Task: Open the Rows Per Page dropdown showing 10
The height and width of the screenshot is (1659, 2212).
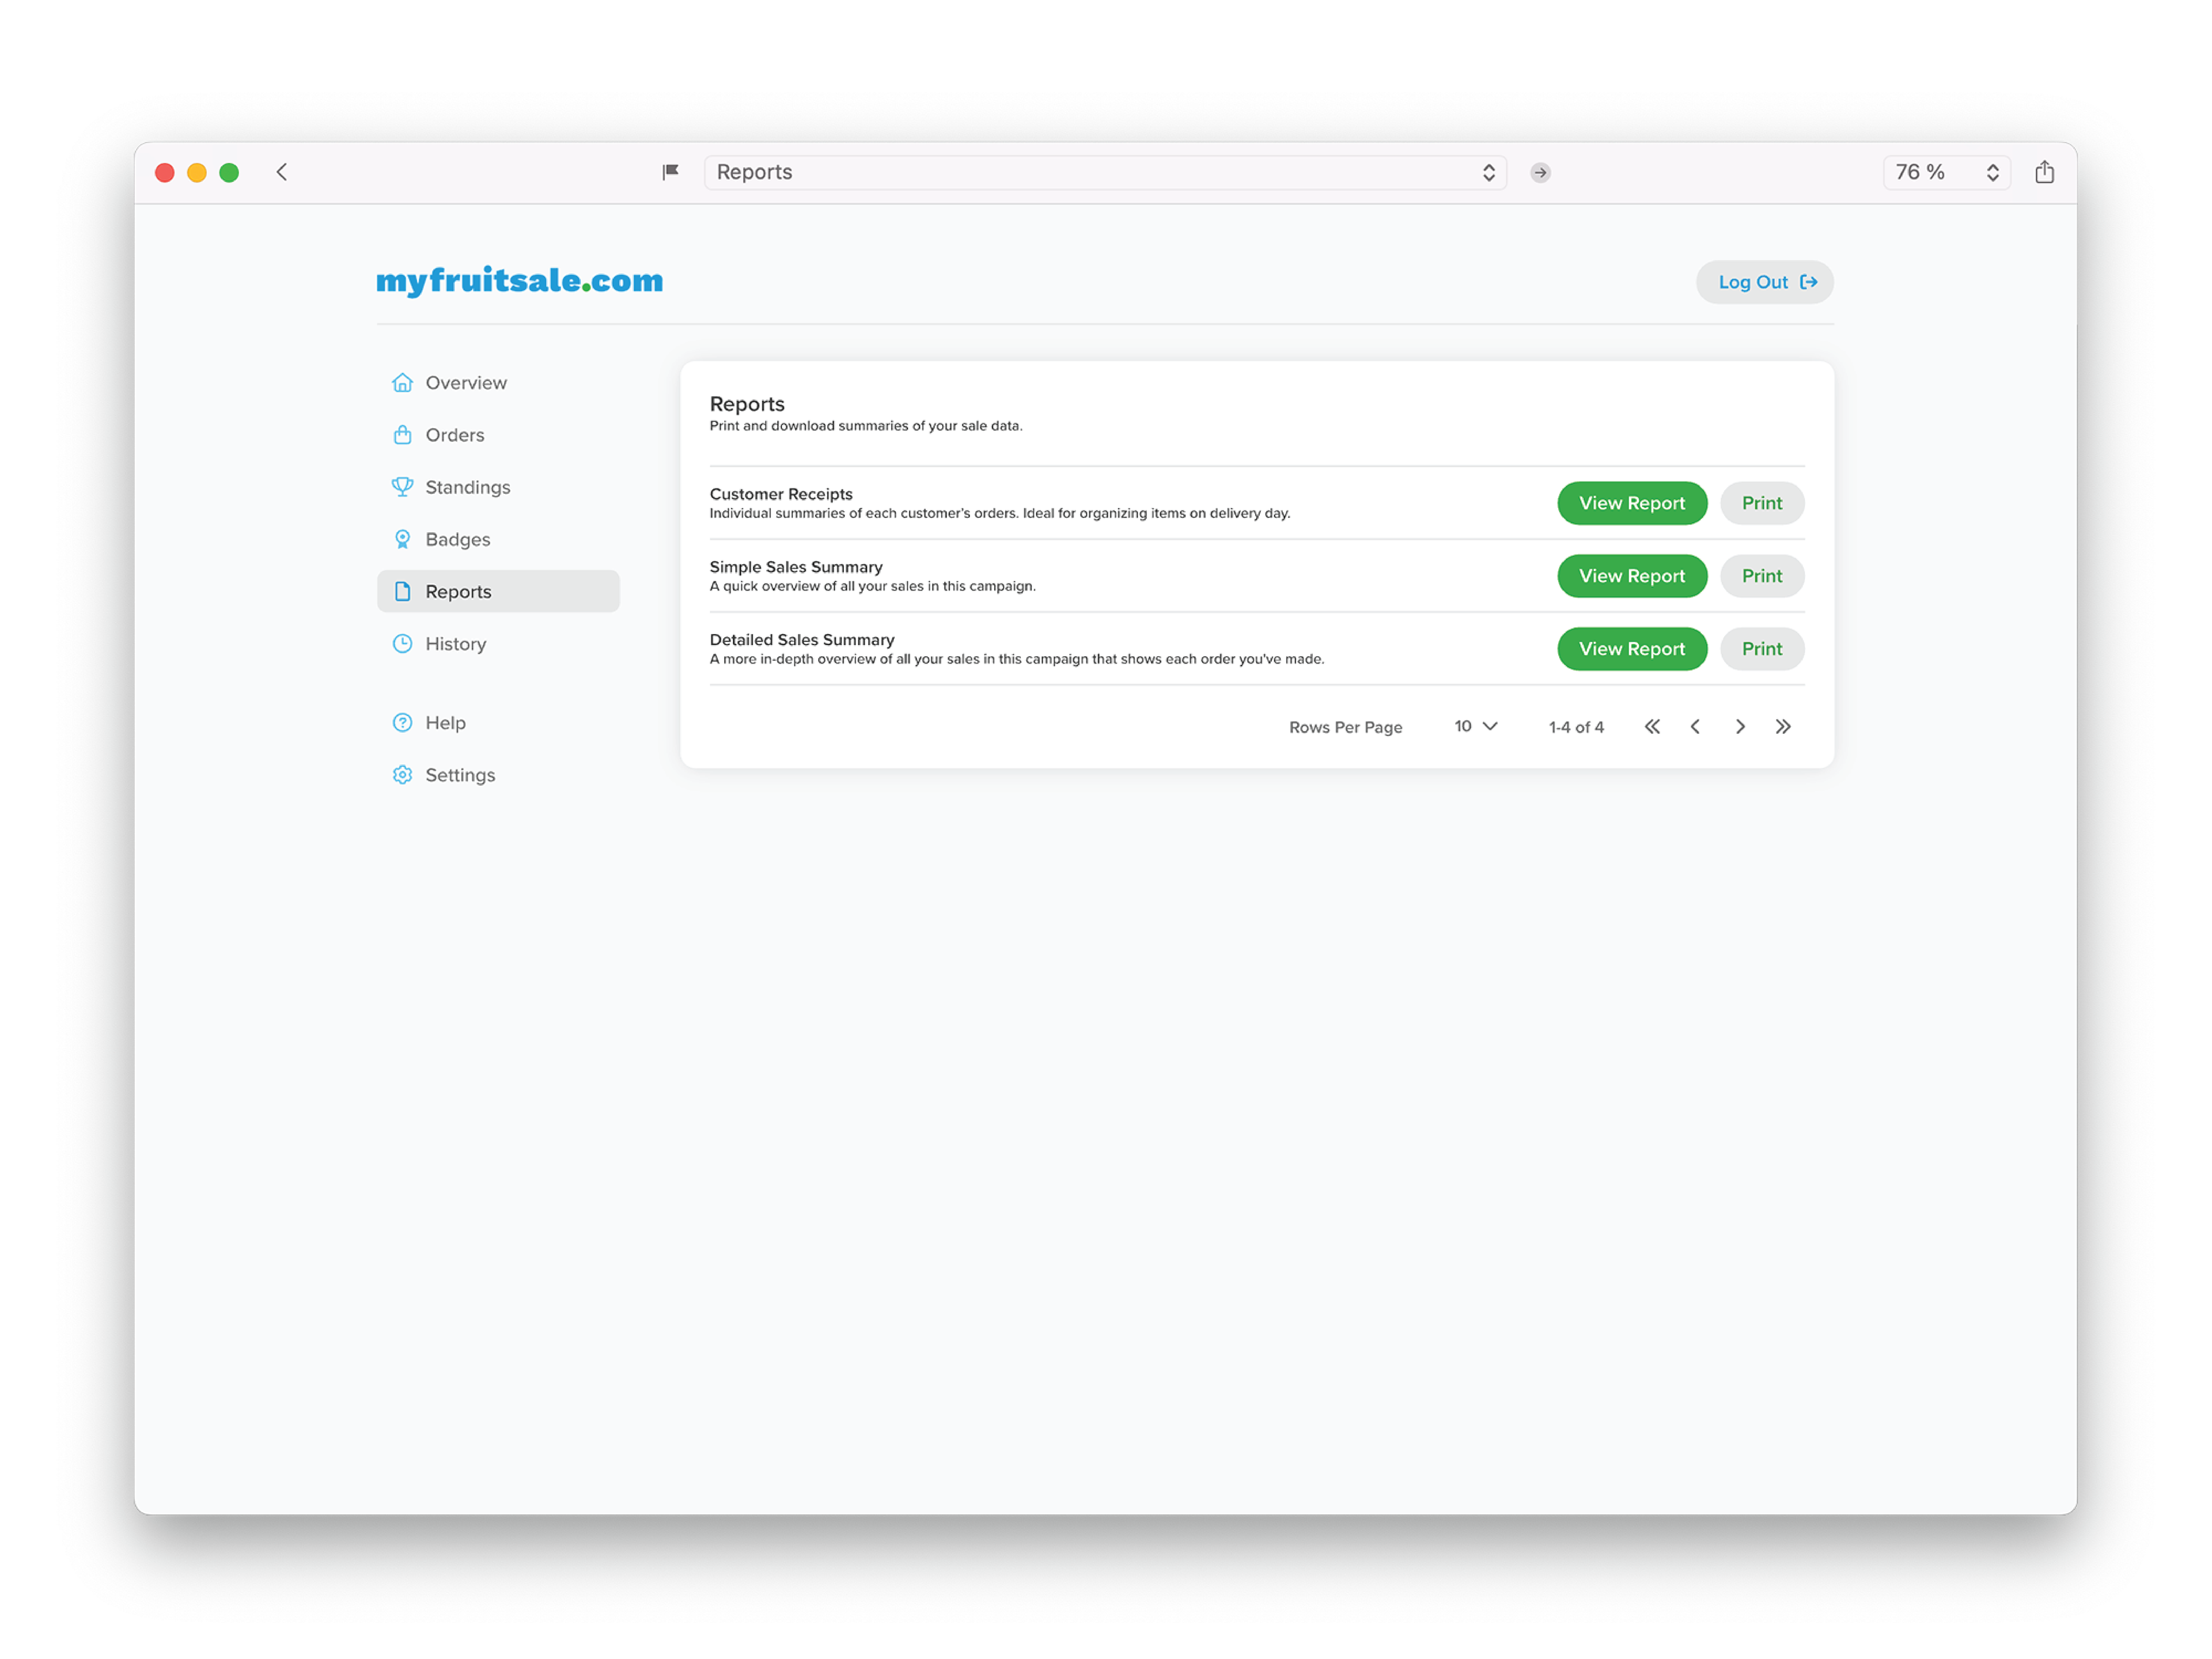Action: (1475, 726)
